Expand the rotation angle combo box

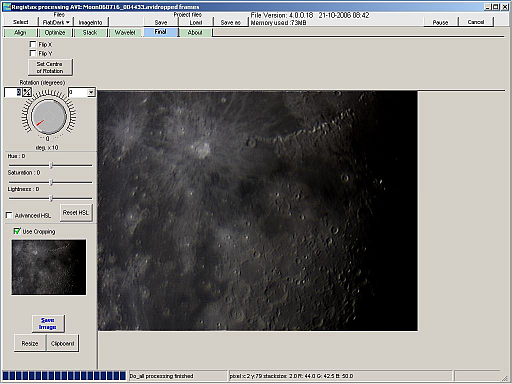point(91,92)
